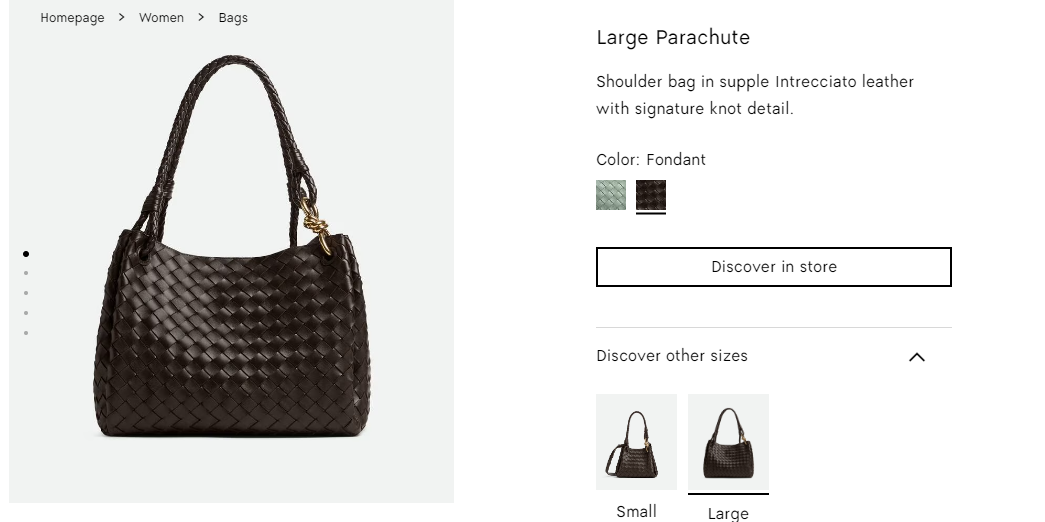Open the Women breadcrumb link

click(x=161, y=18)
